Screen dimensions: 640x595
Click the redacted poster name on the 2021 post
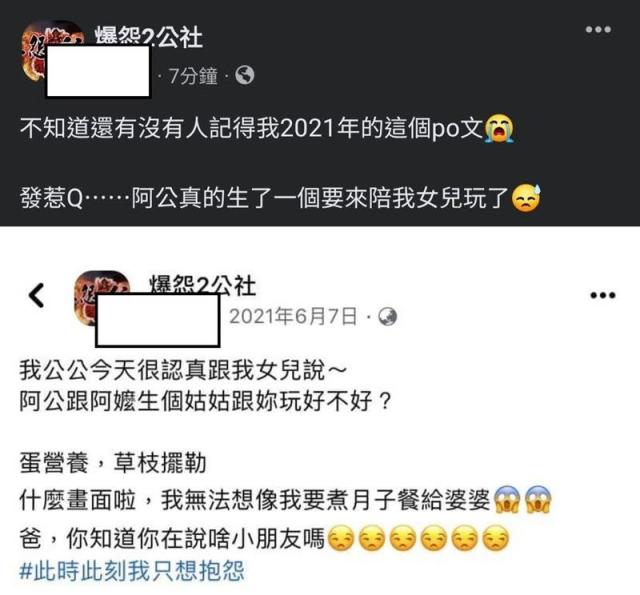click(x=158, y=320)
